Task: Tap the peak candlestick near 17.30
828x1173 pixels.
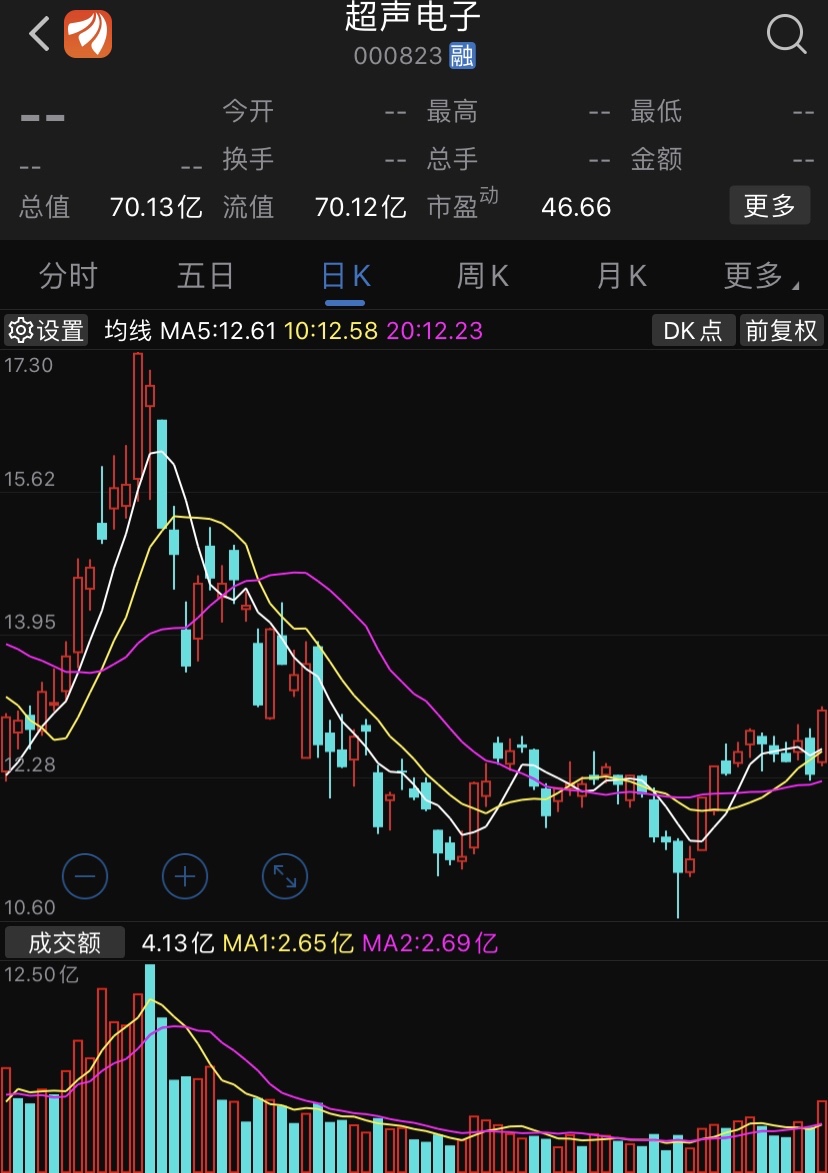Action: click(138, 415)
